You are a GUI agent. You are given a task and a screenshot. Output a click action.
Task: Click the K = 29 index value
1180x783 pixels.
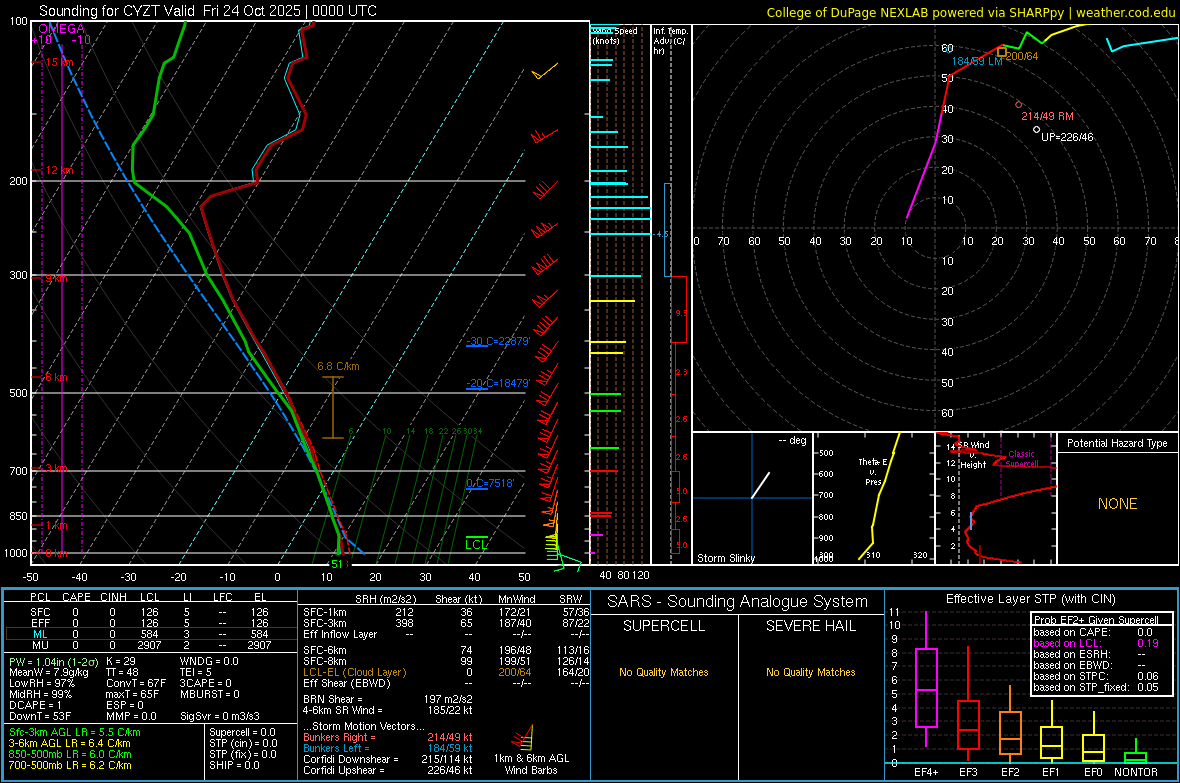(120, 661)
